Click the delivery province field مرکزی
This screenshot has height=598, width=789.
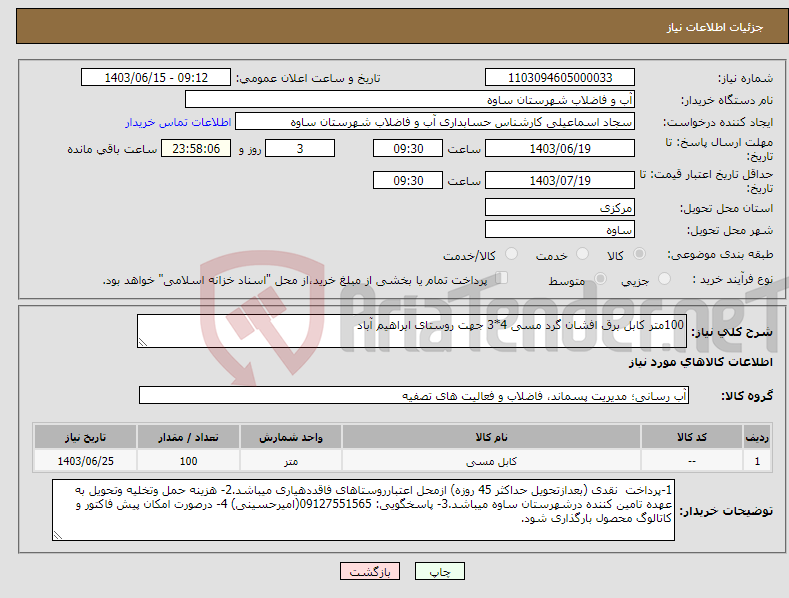tap(560, 207)
